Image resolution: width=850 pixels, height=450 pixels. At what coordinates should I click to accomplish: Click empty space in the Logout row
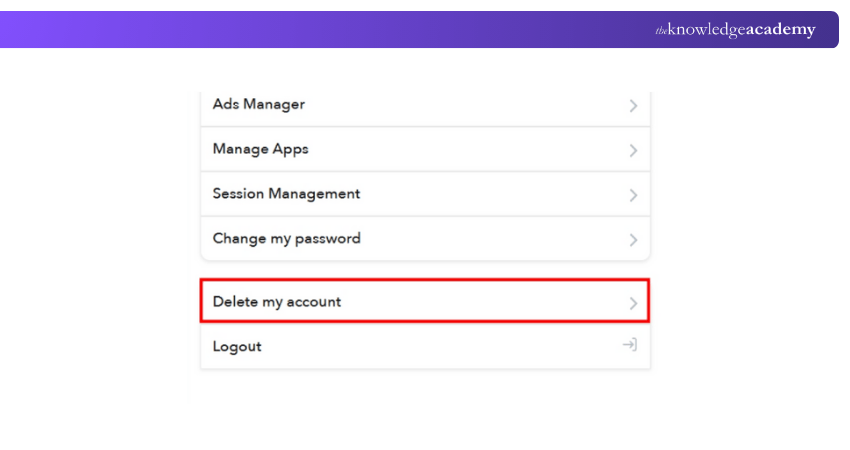(440, 347)
